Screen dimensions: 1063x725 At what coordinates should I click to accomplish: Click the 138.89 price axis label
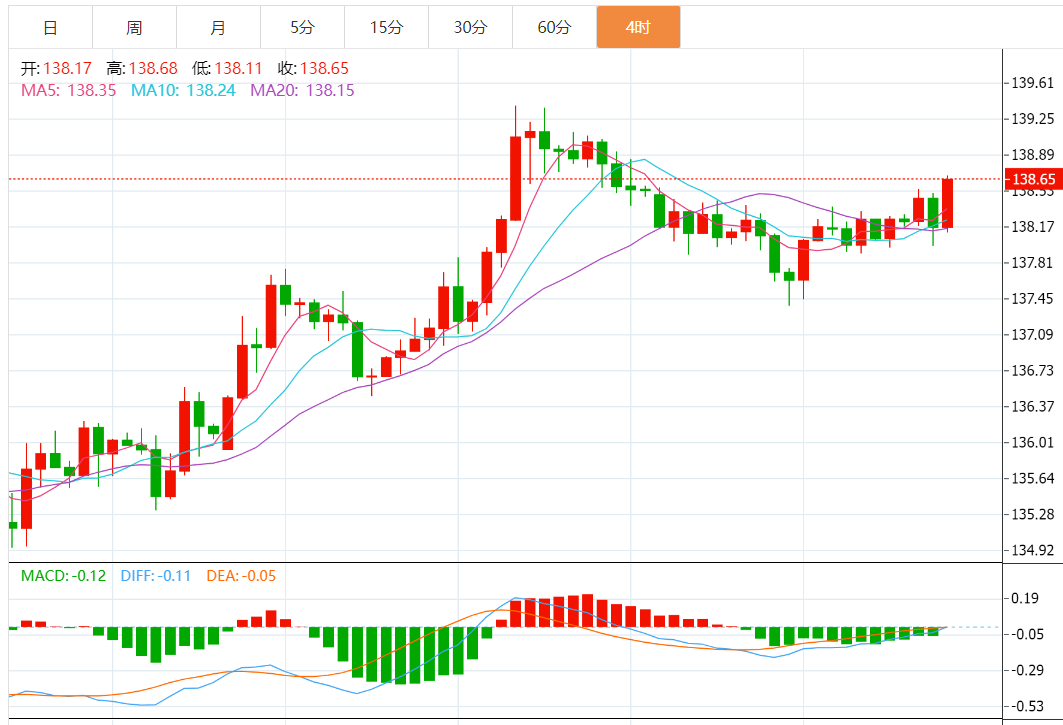point(1032,155)
